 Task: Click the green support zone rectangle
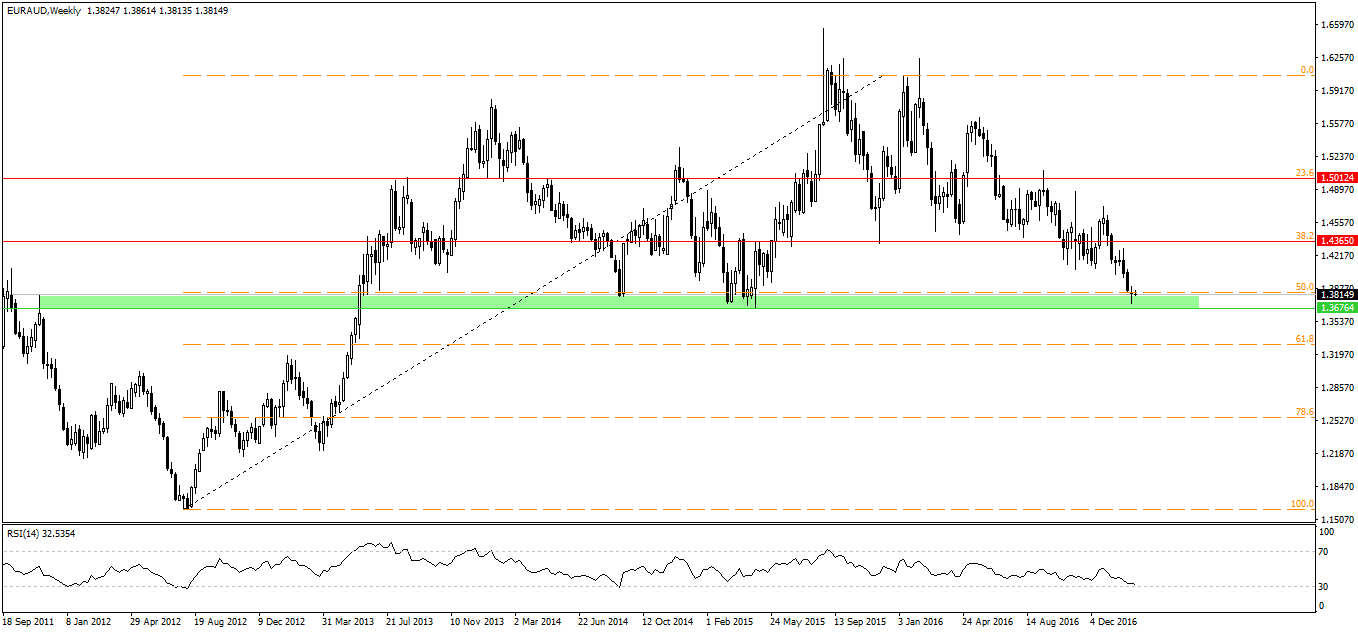[x=600, y=301]
